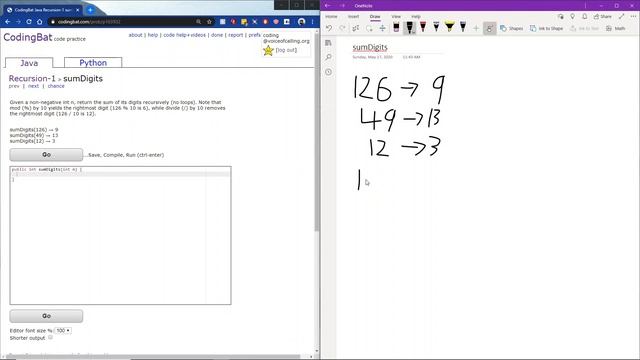Select the Add Space tool in OneNote
This screenshot has height=360, width=640.
tap(382, 28)
